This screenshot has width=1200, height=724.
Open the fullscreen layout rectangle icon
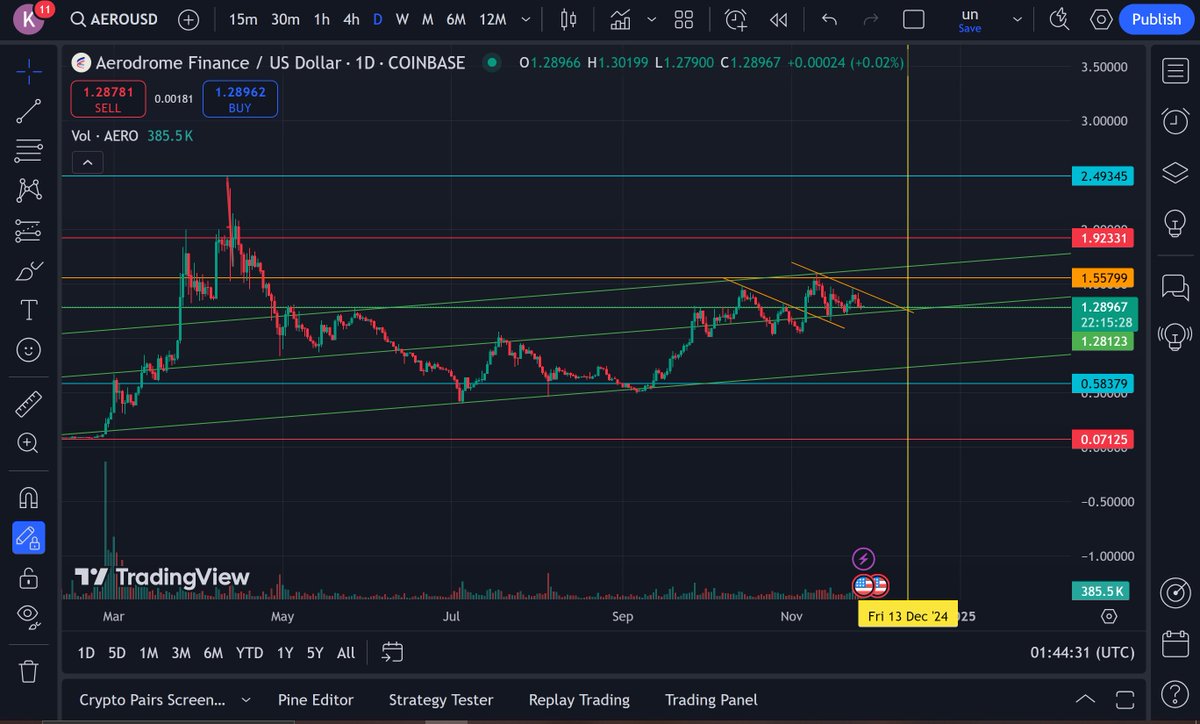[913, 19]
